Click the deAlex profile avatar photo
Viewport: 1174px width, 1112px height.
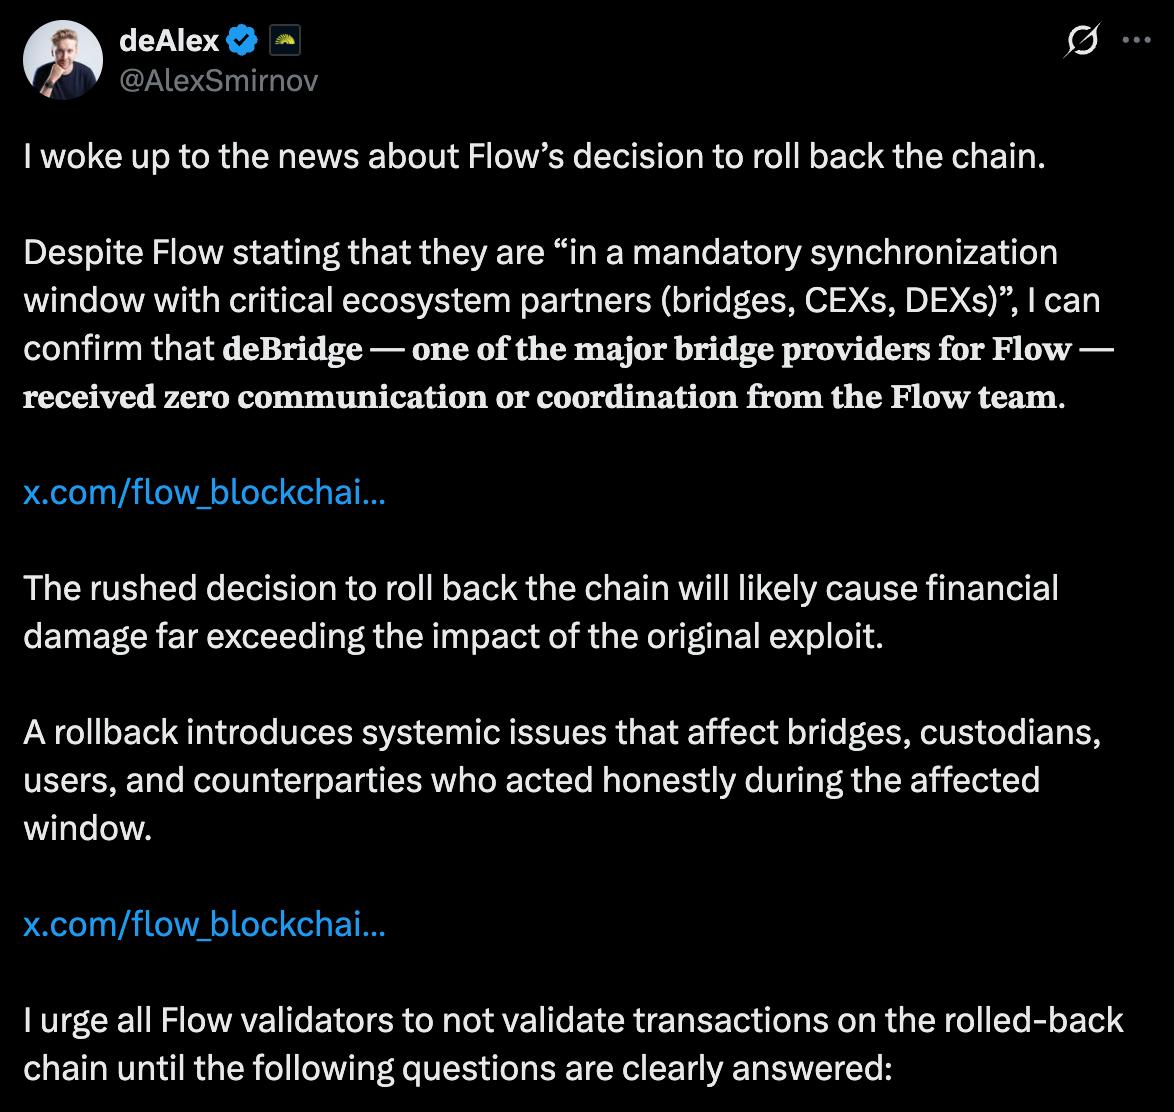(62, 60)
